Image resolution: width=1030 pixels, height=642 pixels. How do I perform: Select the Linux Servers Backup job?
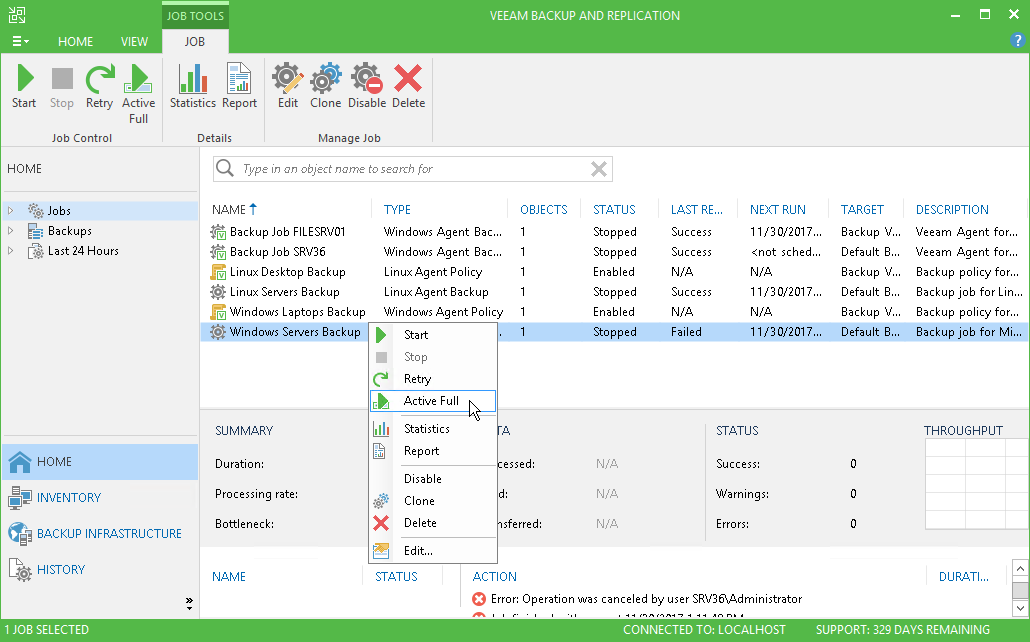(612, 292)
